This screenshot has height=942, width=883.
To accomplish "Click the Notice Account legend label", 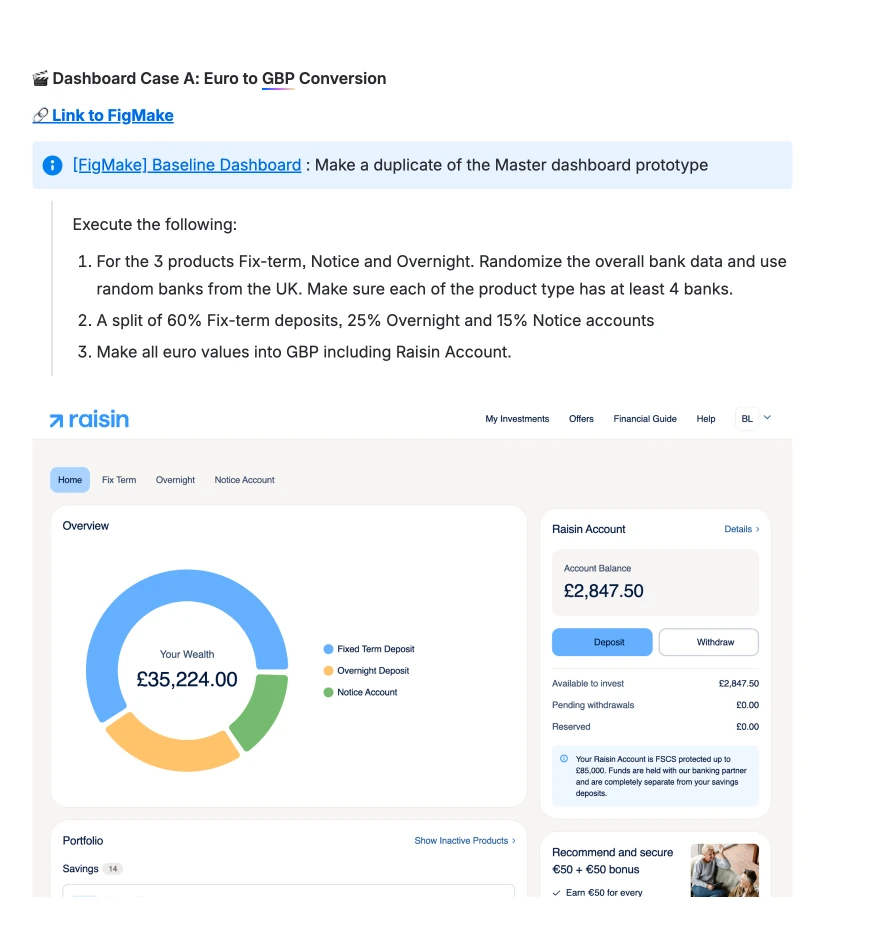I will click(x=367, y=692).
